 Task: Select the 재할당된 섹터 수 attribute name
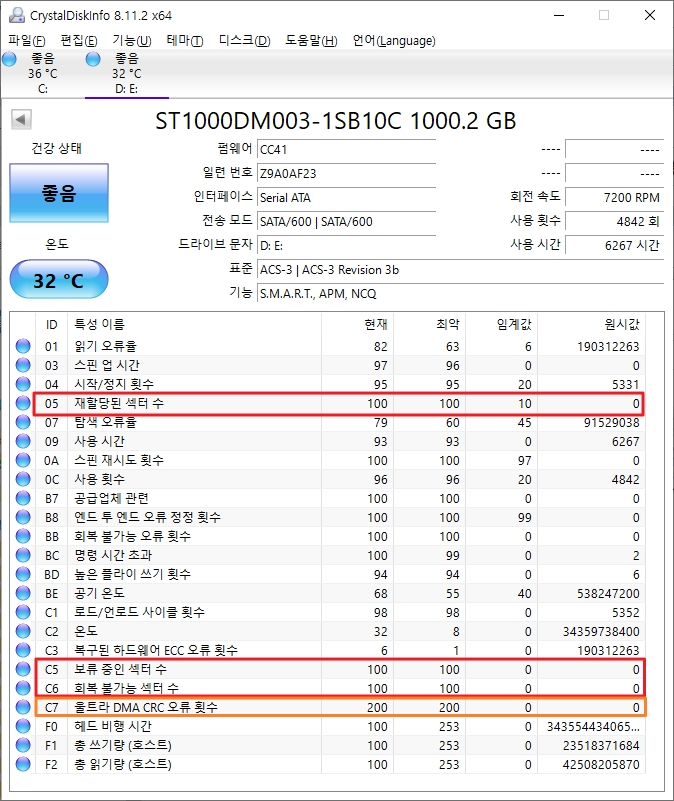coord(119,404)
